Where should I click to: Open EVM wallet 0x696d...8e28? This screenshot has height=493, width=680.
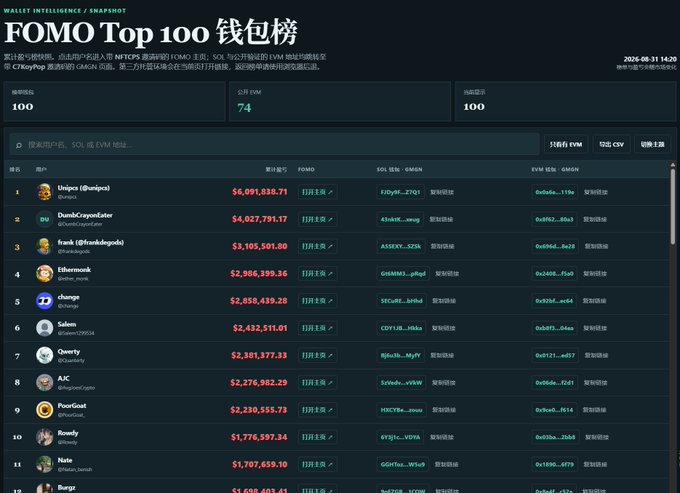coord(555,246)
